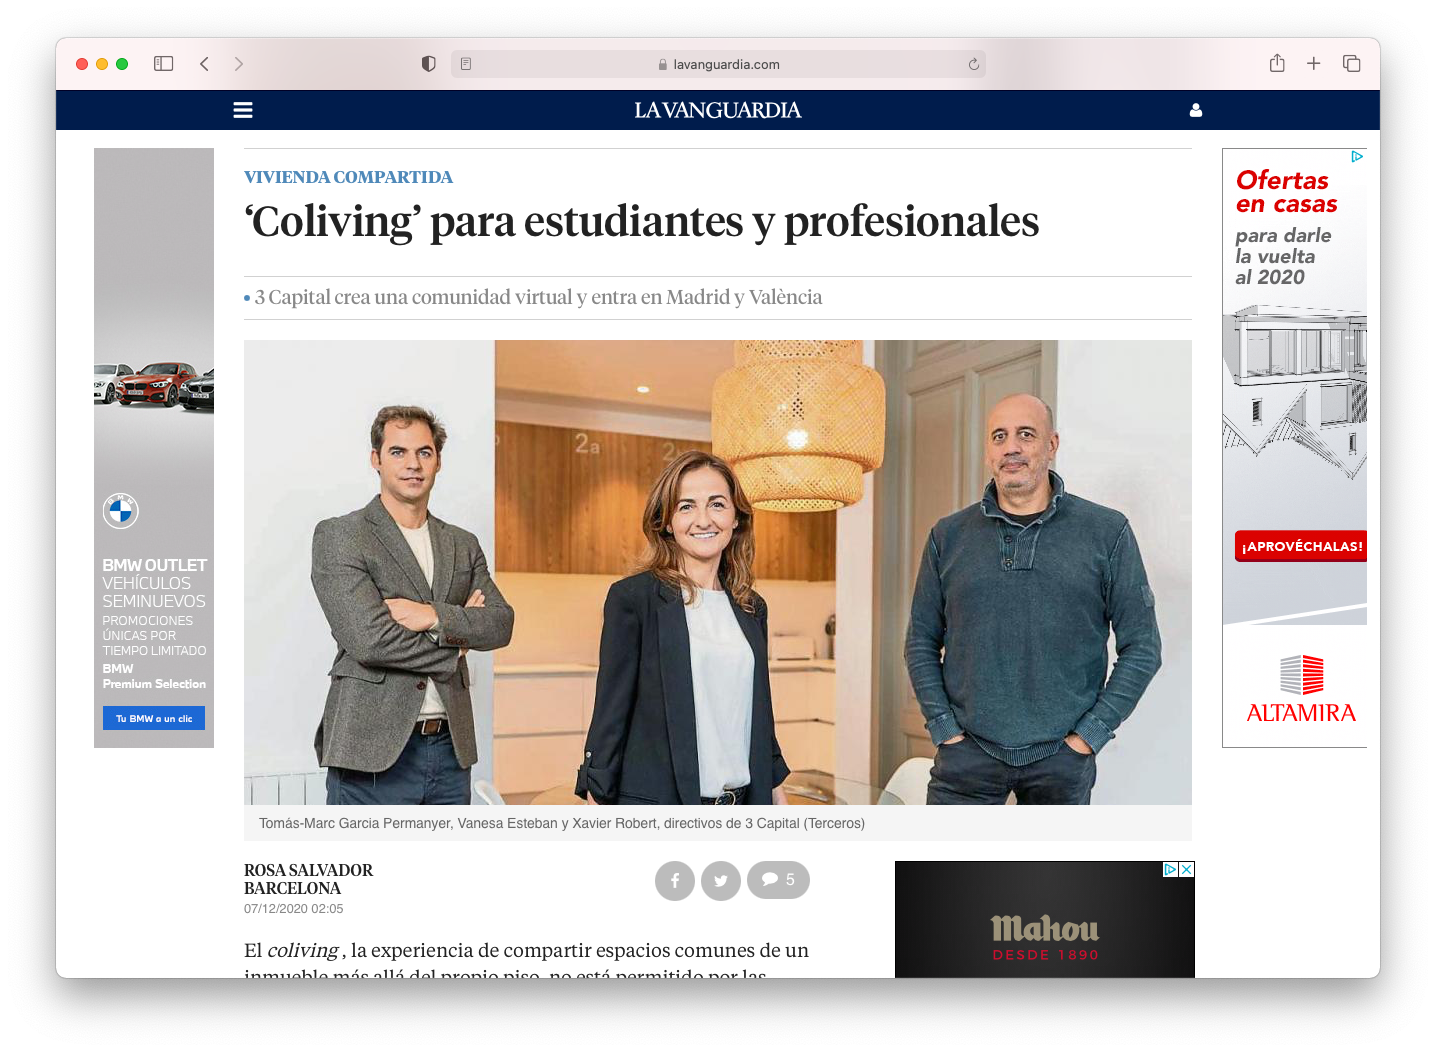1436x1052 pixels.
Task: Open the hamburger menu in La Vanguardia header
Action: click(x=243, y=110)
